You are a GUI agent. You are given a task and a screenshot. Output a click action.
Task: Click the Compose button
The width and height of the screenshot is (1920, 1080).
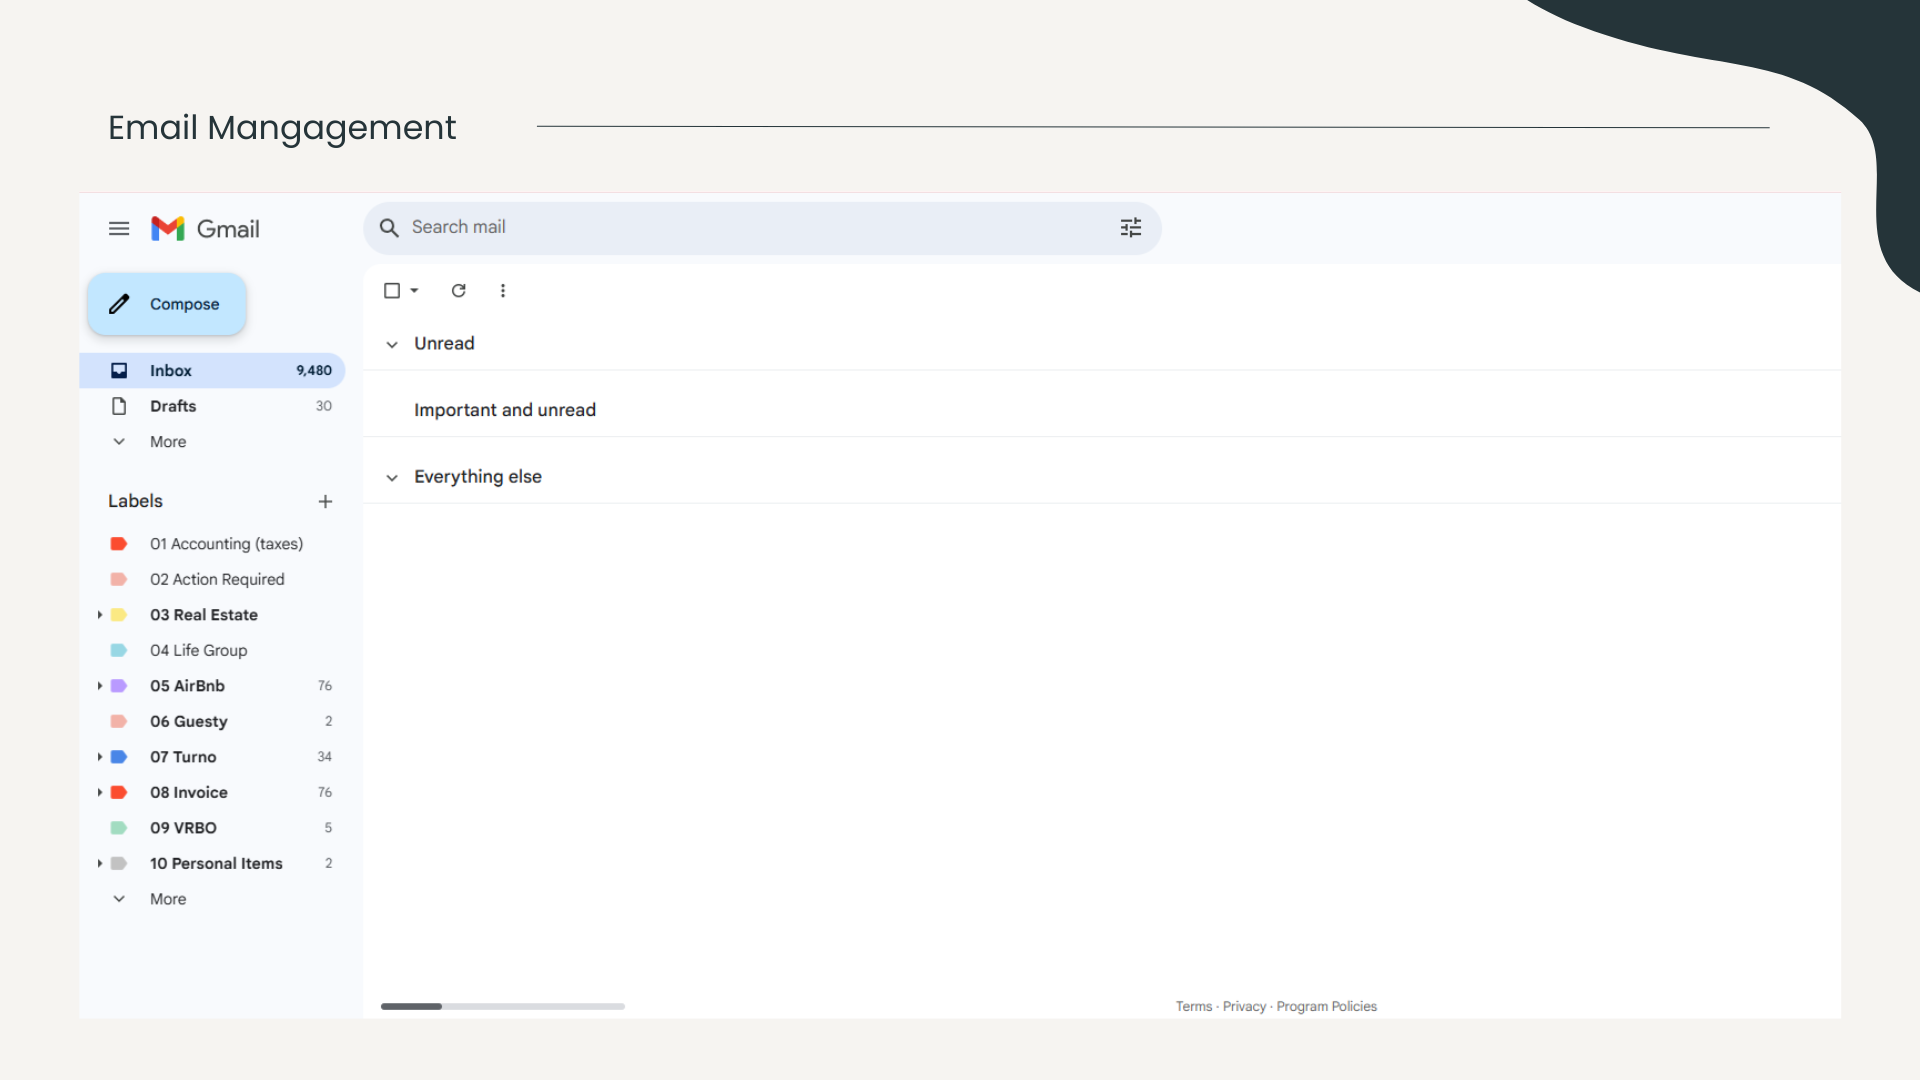coord(167,304)
